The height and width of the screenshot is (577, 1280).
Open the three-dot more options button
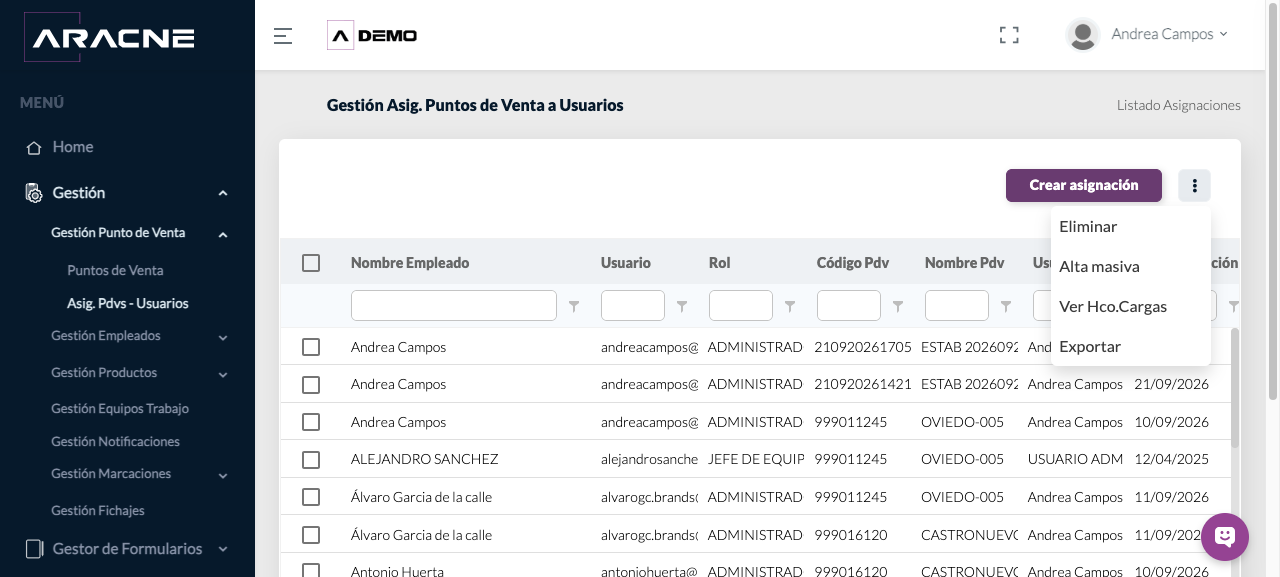1194,185
